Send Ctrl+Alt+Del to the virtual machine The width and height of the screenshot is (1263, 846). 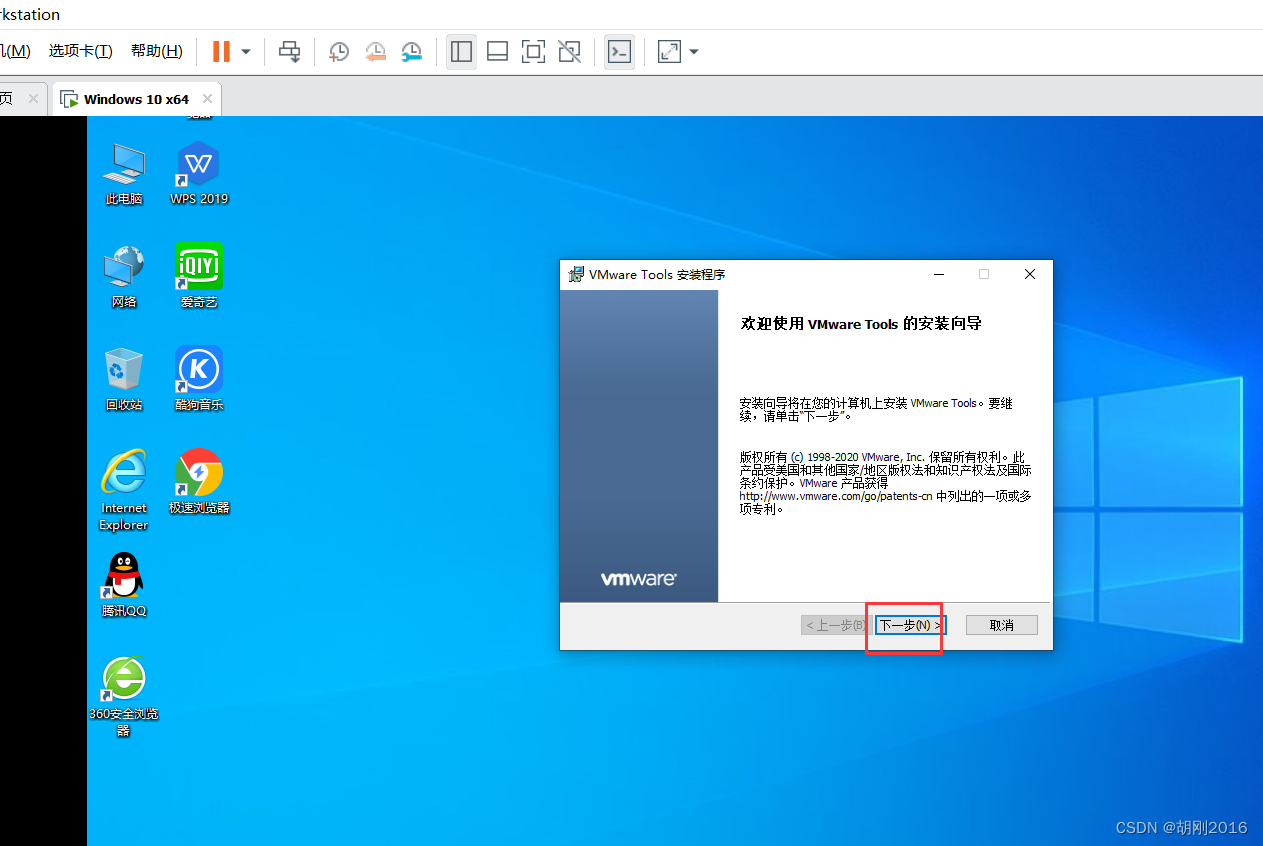point(289,51)
